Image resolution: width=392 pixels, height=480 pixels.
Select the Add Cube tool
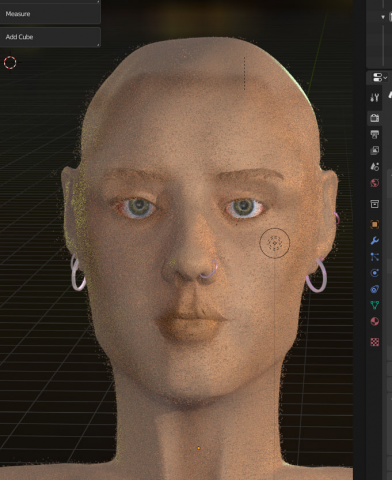tap(50, 37)
